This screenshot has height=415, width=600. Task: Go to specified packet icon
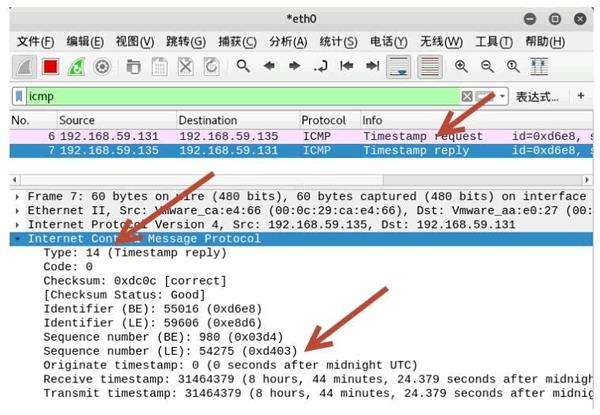321,67
